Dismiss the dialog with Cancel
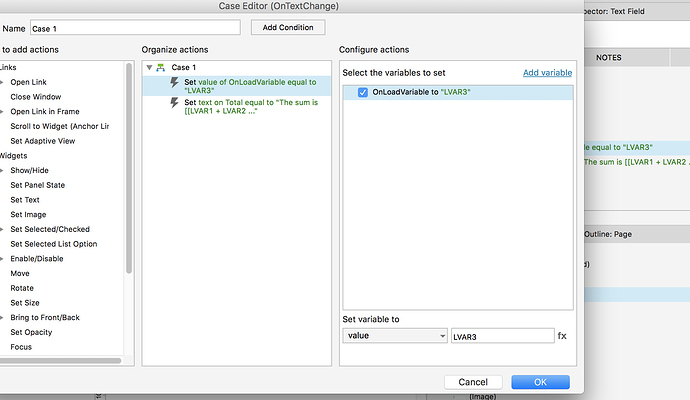690x400 pixels. click(x=472, y=382)
